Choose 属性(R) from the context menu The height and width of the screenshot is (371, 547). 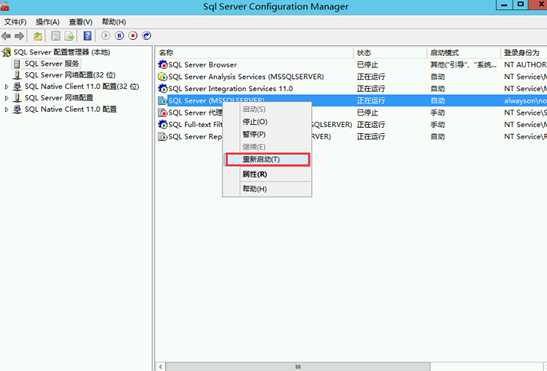(x=267, y=174)
